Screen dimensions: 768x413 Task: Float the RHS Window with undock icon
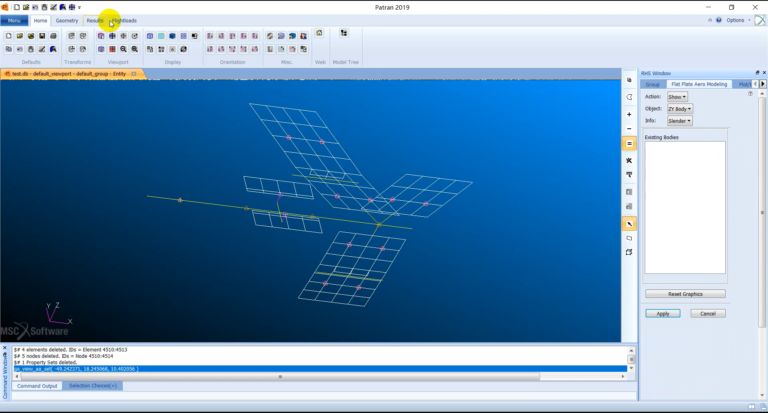pos(757,73)
